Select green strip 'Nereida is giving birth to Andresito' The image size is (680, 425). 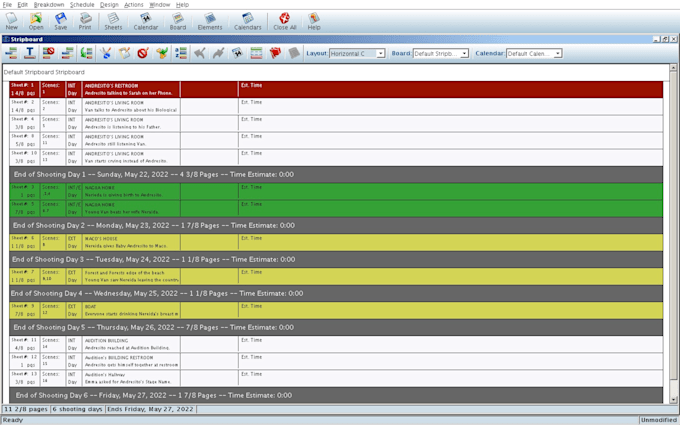336,191
